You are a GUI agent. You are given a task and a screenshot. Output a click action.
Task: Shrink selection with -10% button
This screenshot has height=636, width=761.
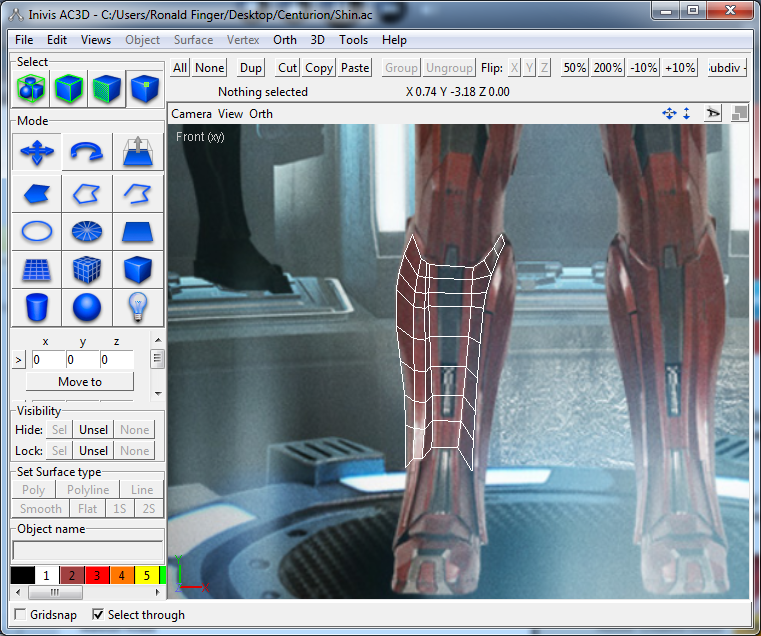tap(643, 68)
